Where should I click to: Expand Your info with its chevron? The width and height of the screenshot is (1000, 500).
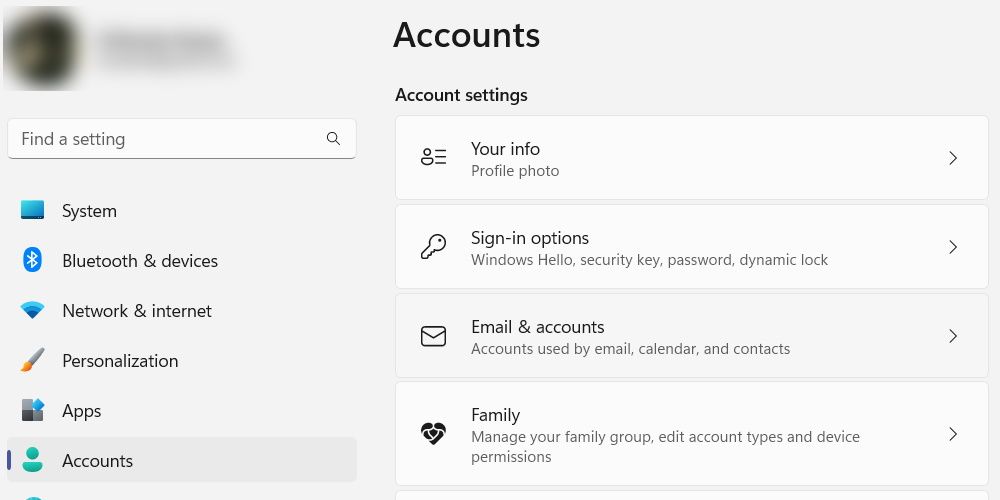[x=953, y=158]
